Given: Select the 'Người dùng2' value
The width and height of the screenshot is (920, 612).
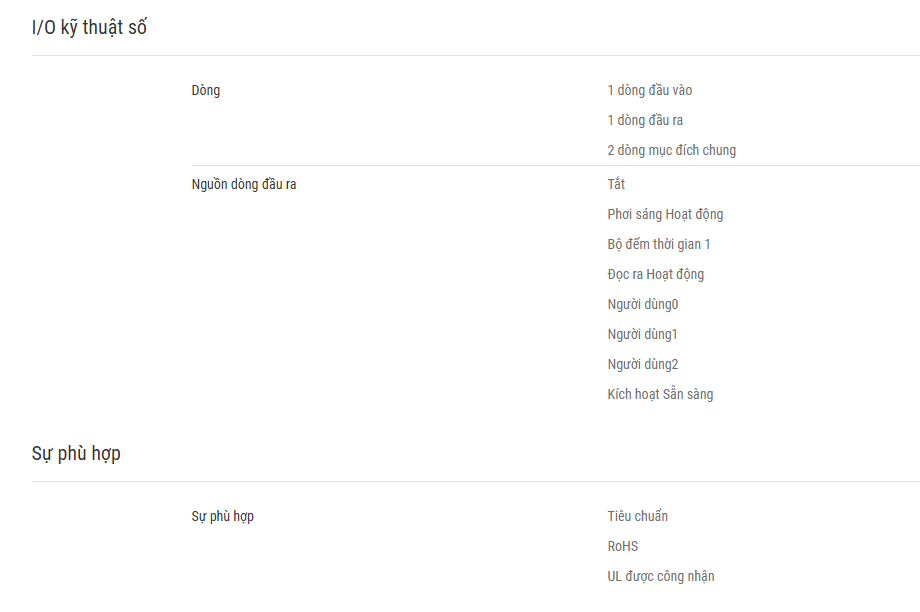Looking at the screenshot, I should point(642,364).
